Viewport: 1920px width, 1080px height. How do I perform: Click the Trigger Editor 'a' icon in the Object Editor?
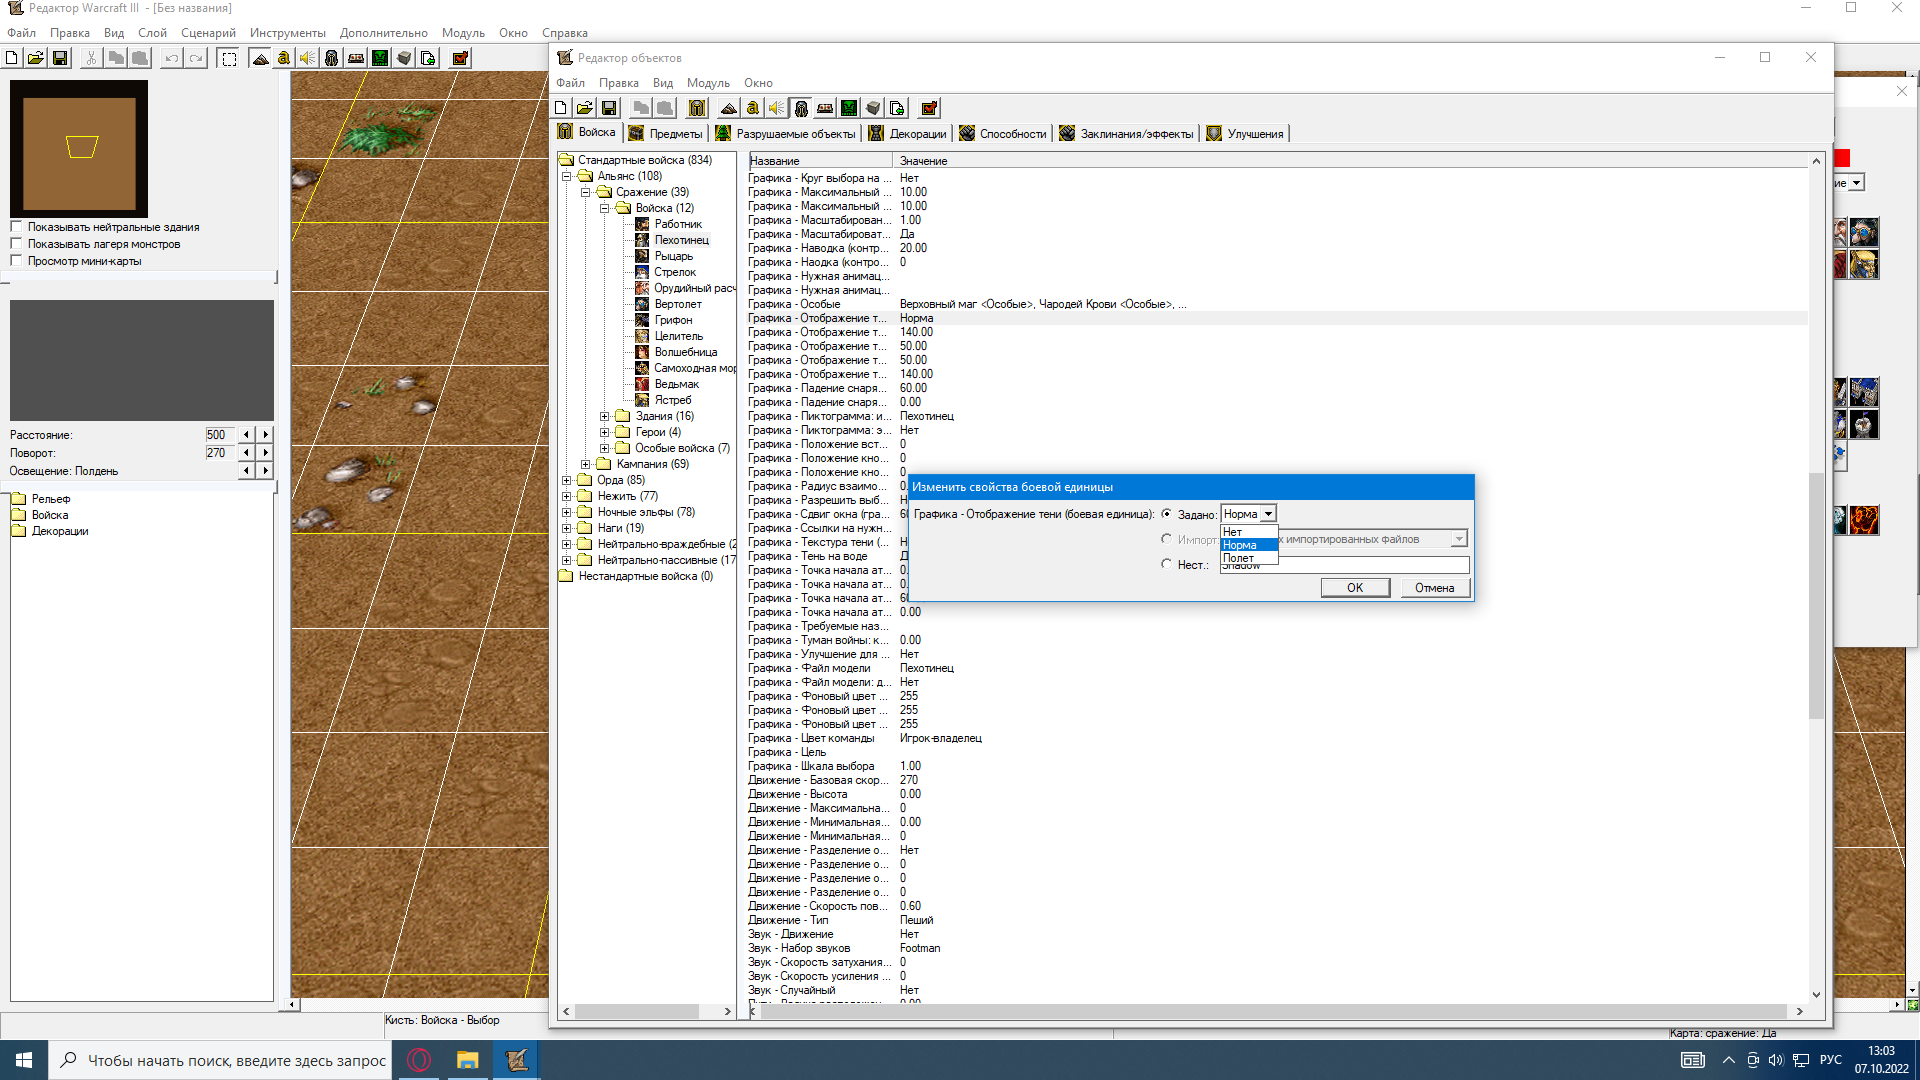[753, 108]
